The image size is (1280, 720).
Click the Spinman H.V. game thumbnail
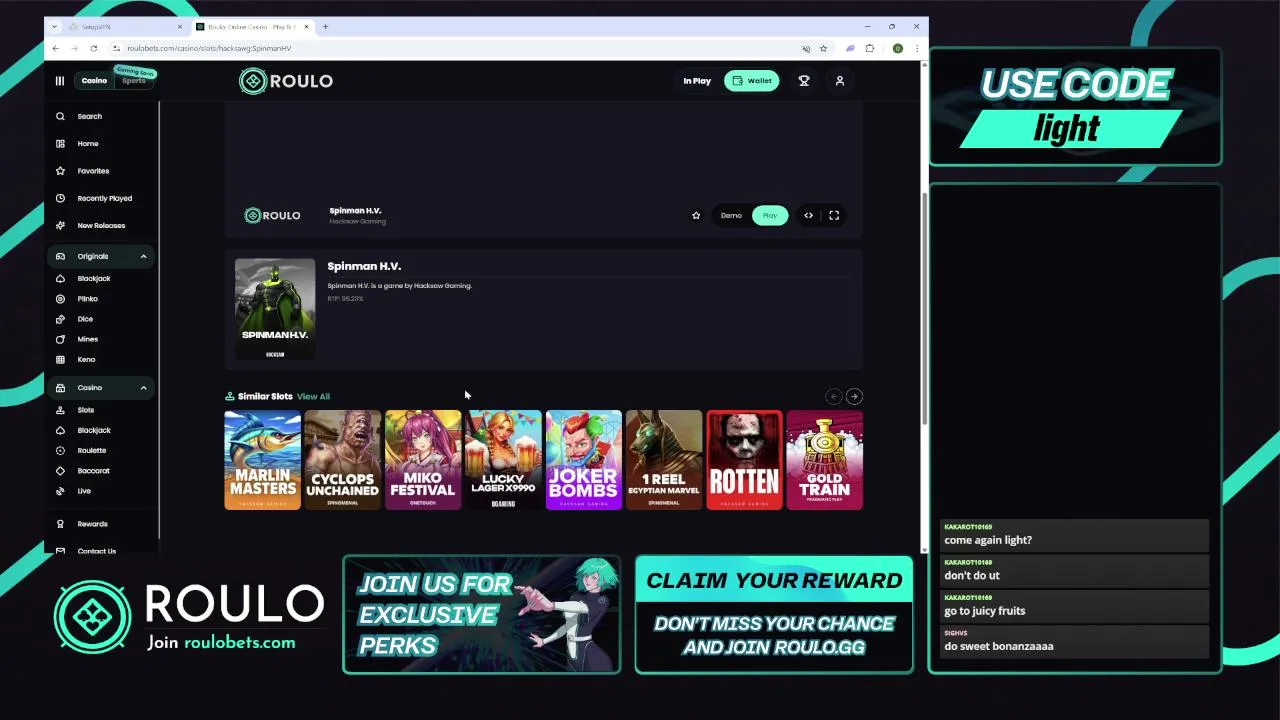(275, 309)
